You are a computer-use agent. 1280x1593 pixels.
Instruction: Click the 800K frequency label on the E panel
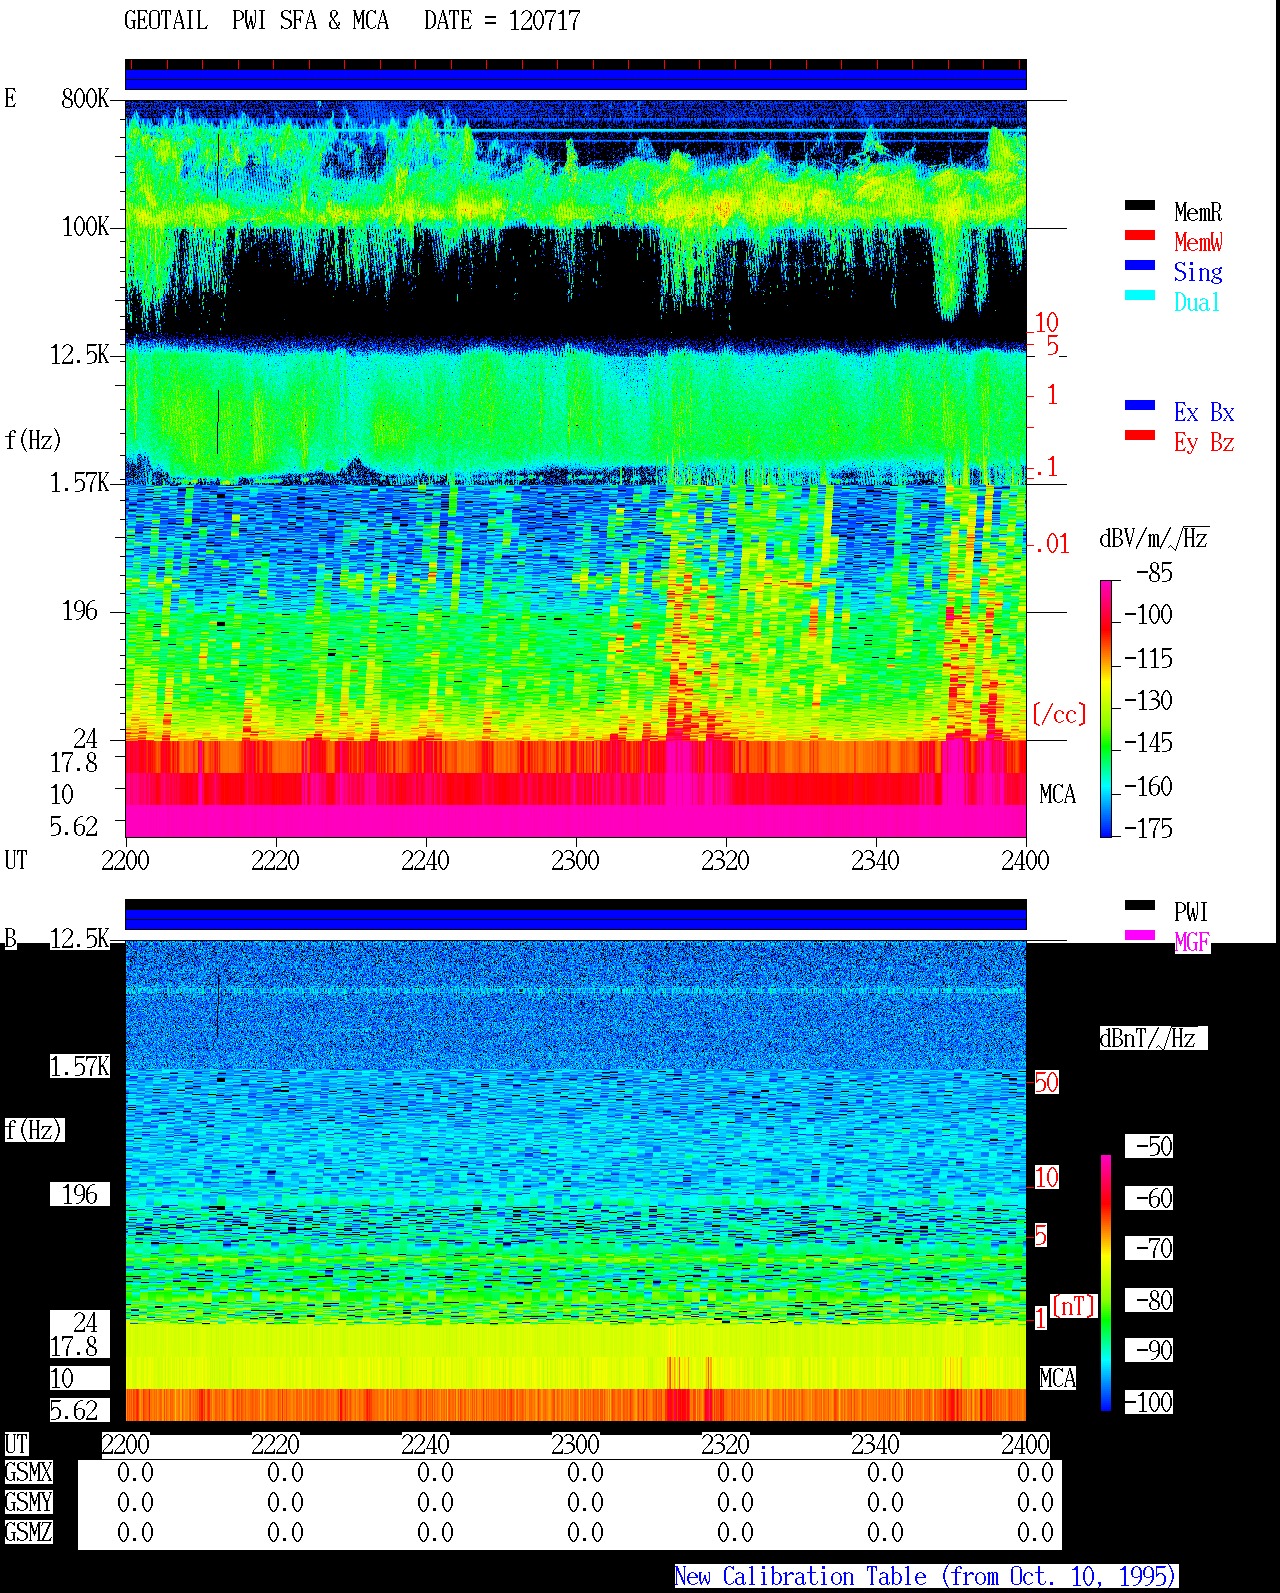(85, 98)
